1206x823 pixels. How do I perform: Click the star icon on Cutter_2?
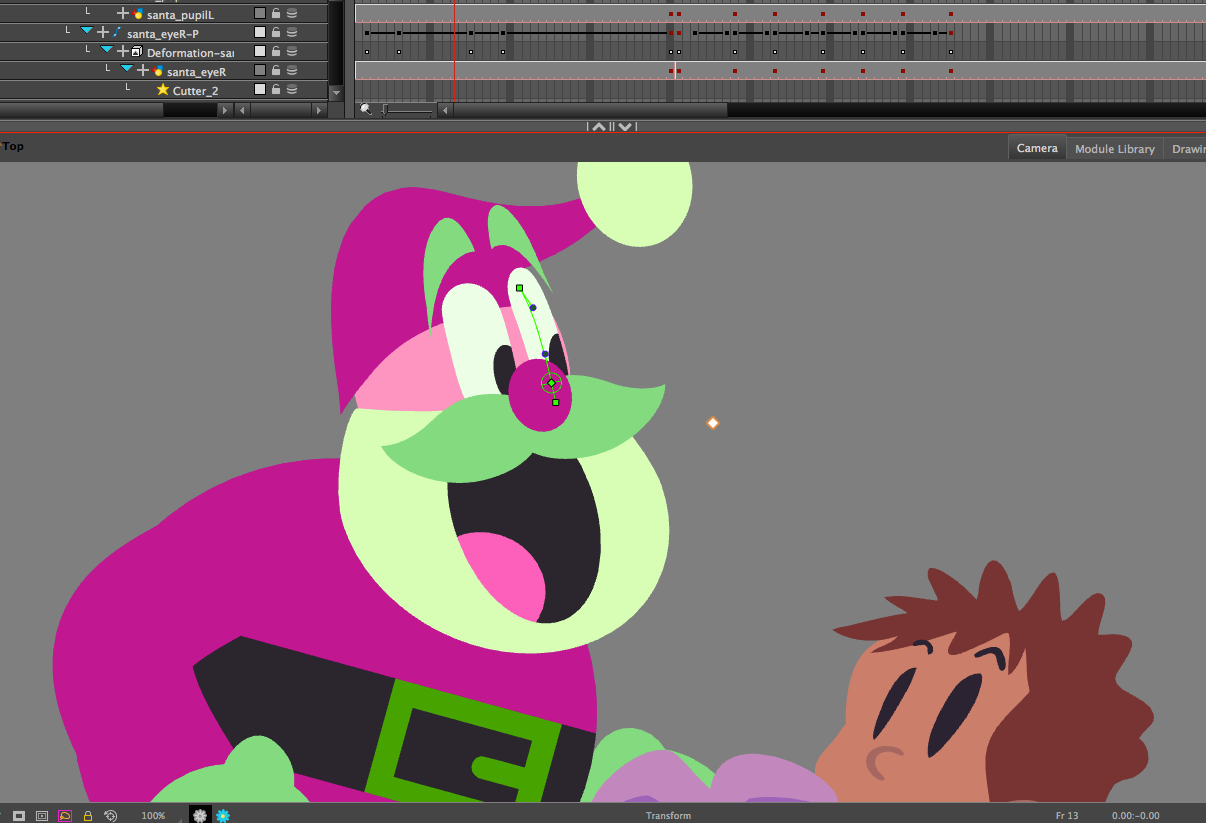163,90
